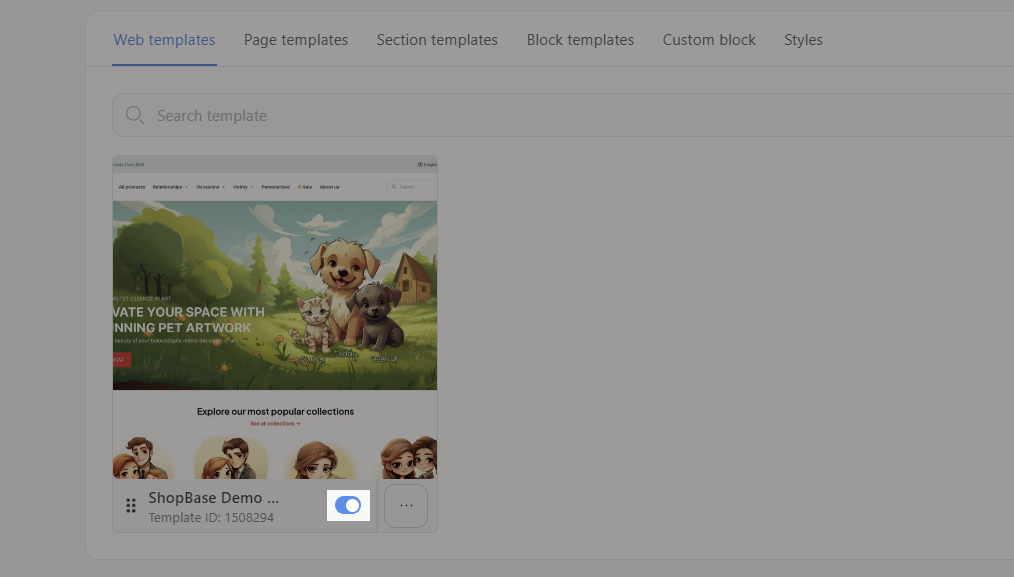Go to the Custom block tab

pos(709,40)
